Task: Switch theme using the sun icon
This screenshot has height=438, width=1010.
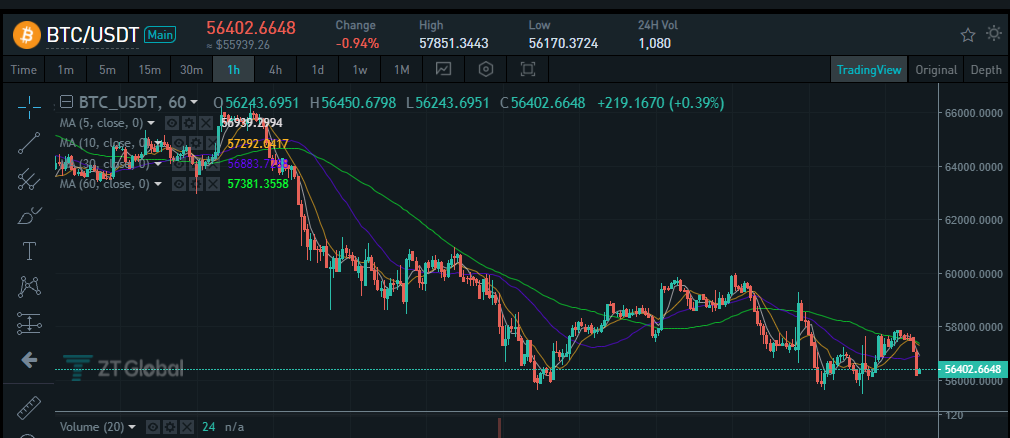Action: coord(994,34)
